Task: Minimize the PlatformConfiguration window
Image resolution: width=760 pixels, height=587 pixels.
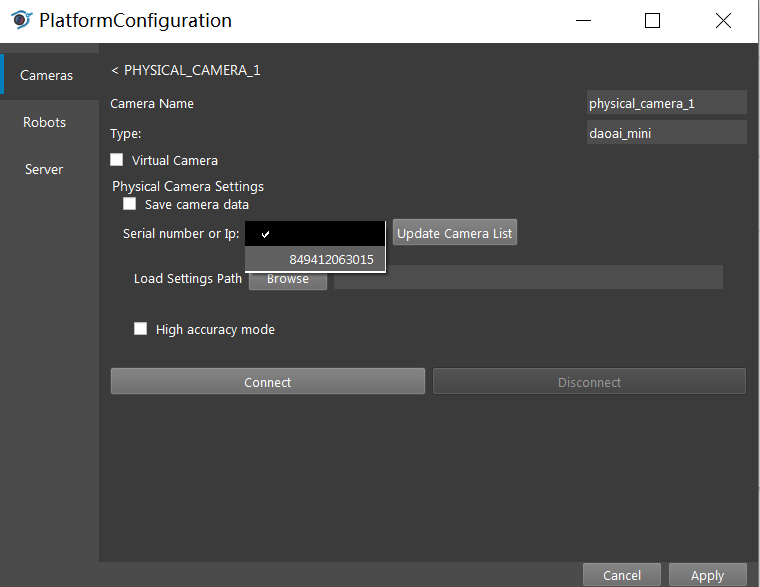Action: [583, 21]
